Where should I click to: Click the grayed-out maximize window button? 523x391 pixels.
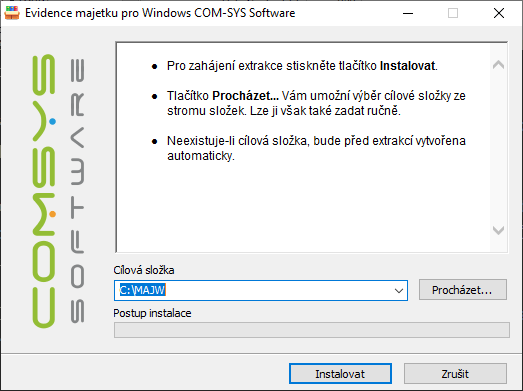(453, 13)
